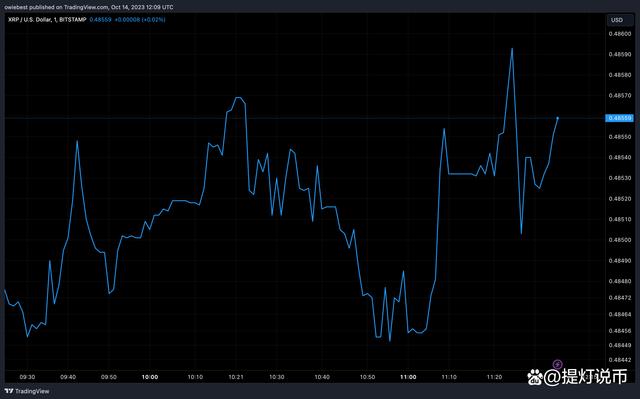Click the 10:40 time axis label
Viewport: 640px width, 399px height.
322,377
